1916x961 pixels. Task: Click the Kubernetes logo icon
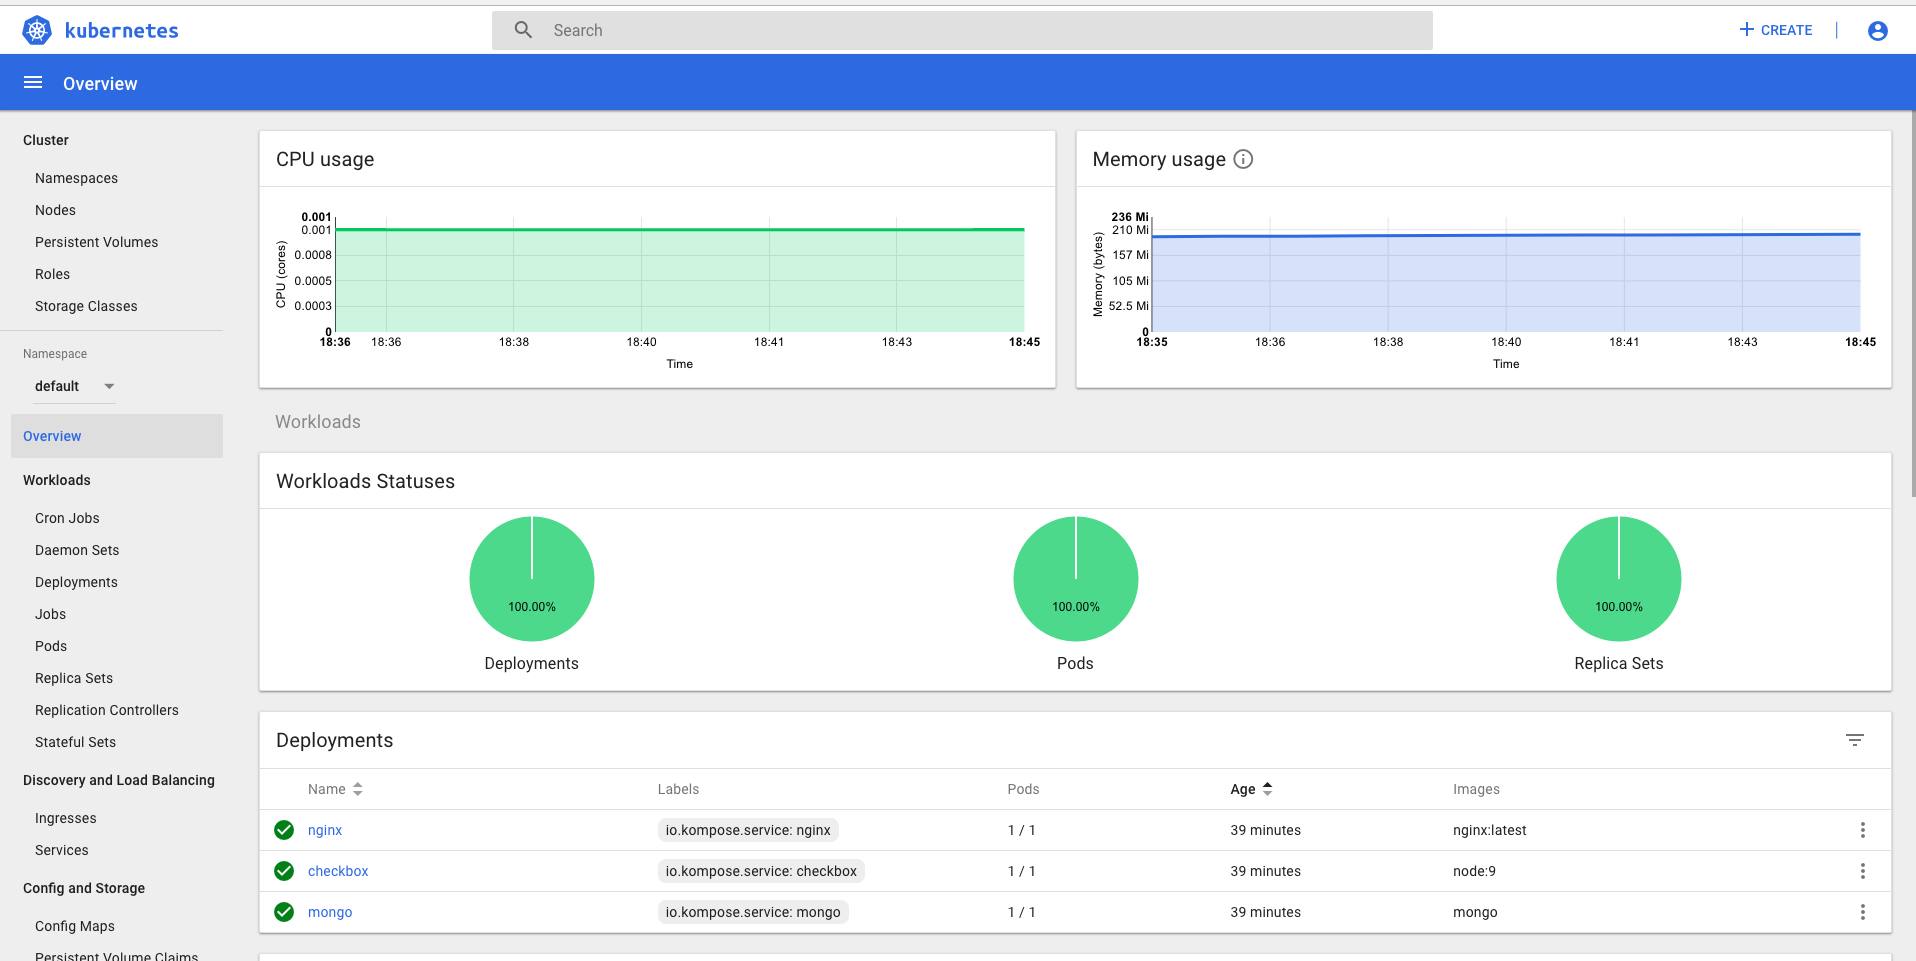coord(37,31)
